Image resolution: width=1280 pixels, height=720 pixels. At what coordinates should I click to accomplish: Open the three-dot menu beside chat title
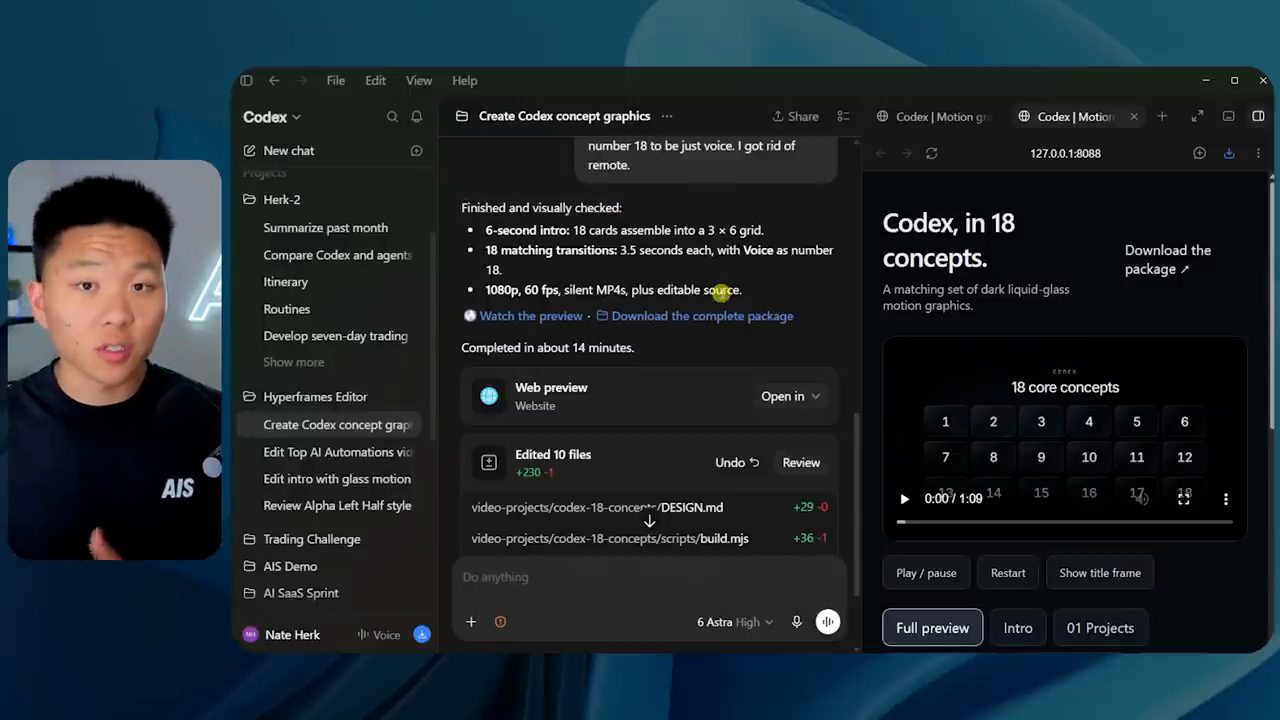point(667,116)
